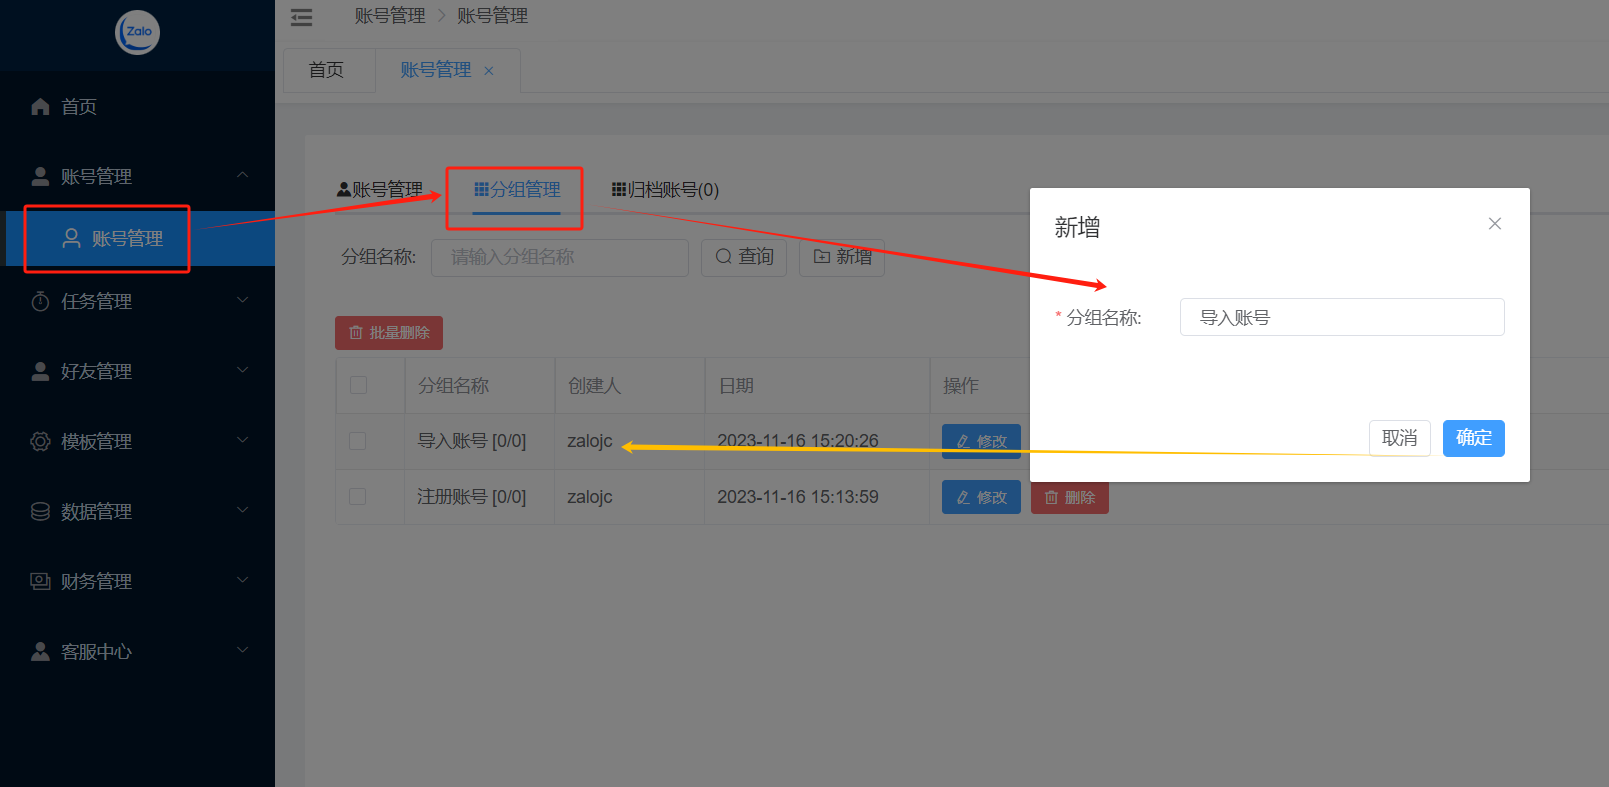The height and width of the screenshot is (787, 1609).
Task: Open the 归档账号(0) tab
Action: [x=665, y=190]
